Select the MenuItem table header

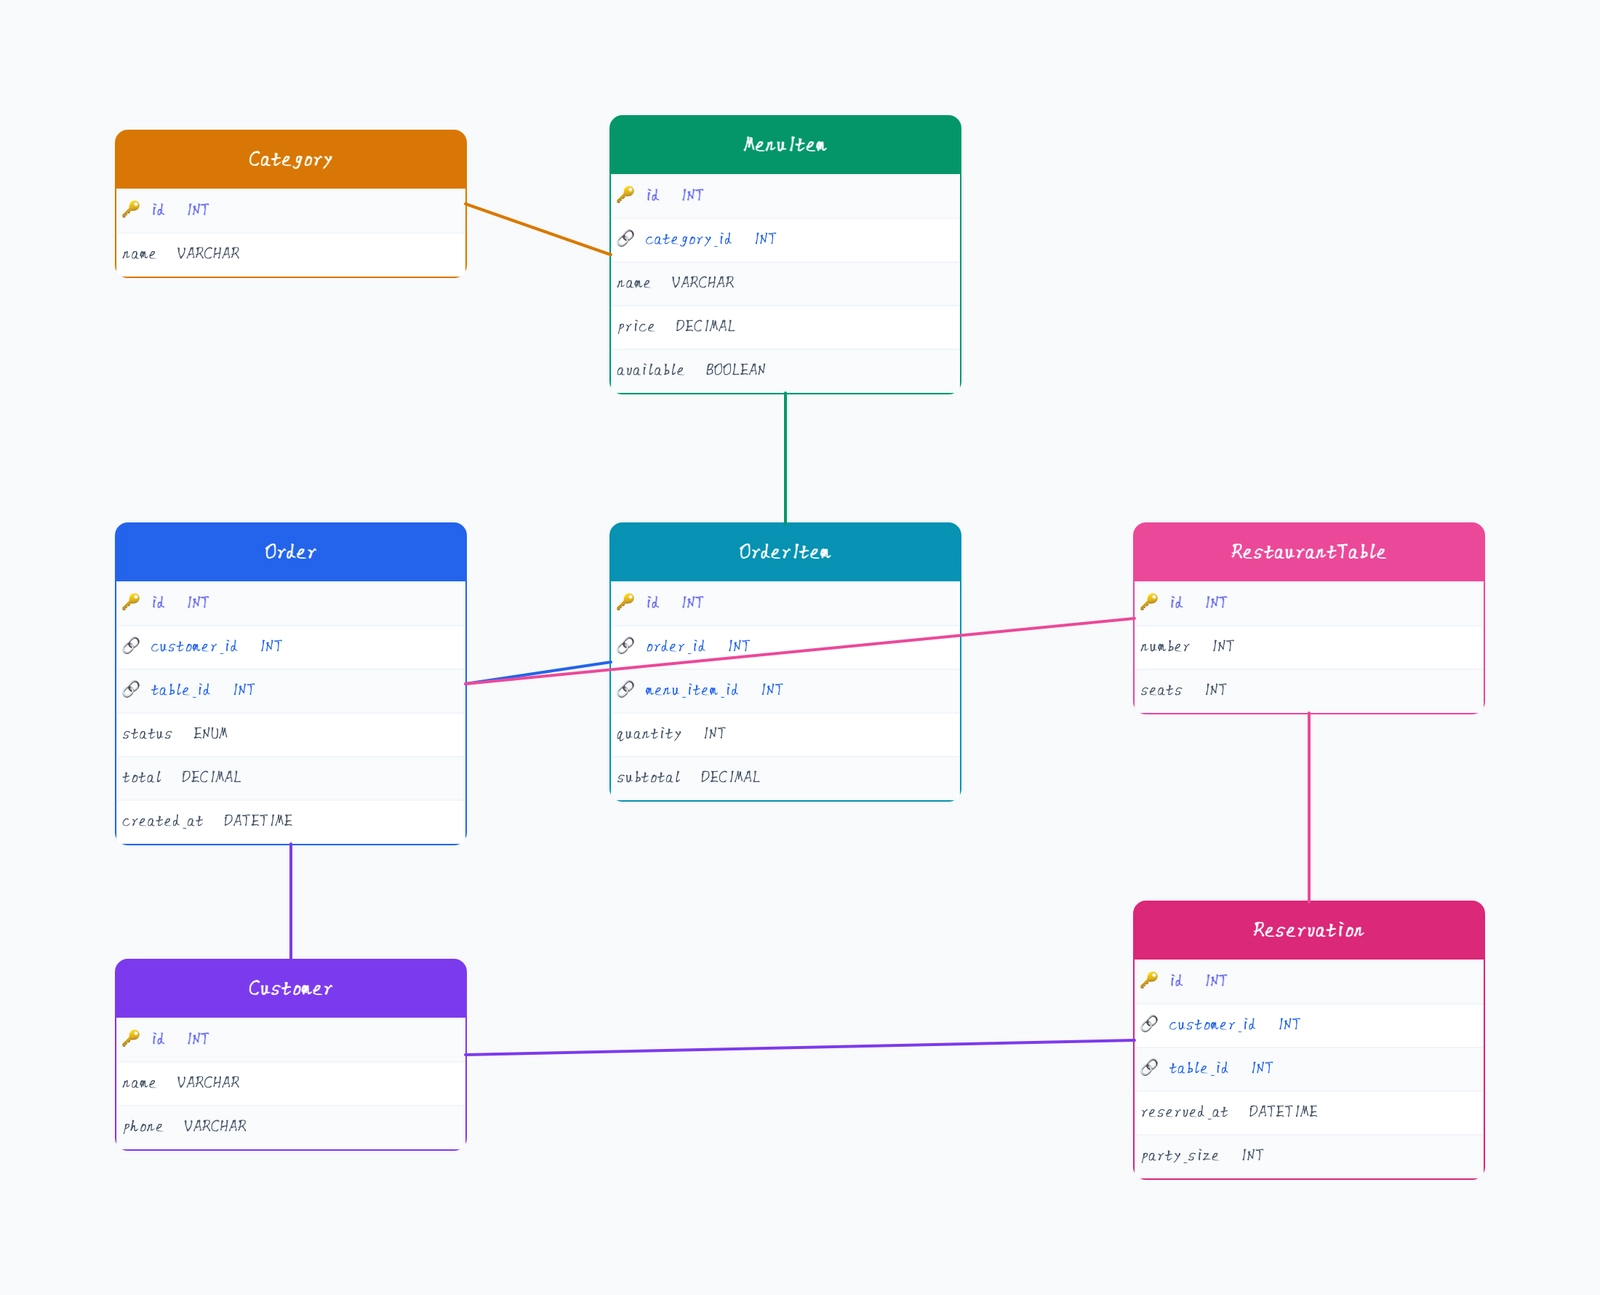[785, 145]
